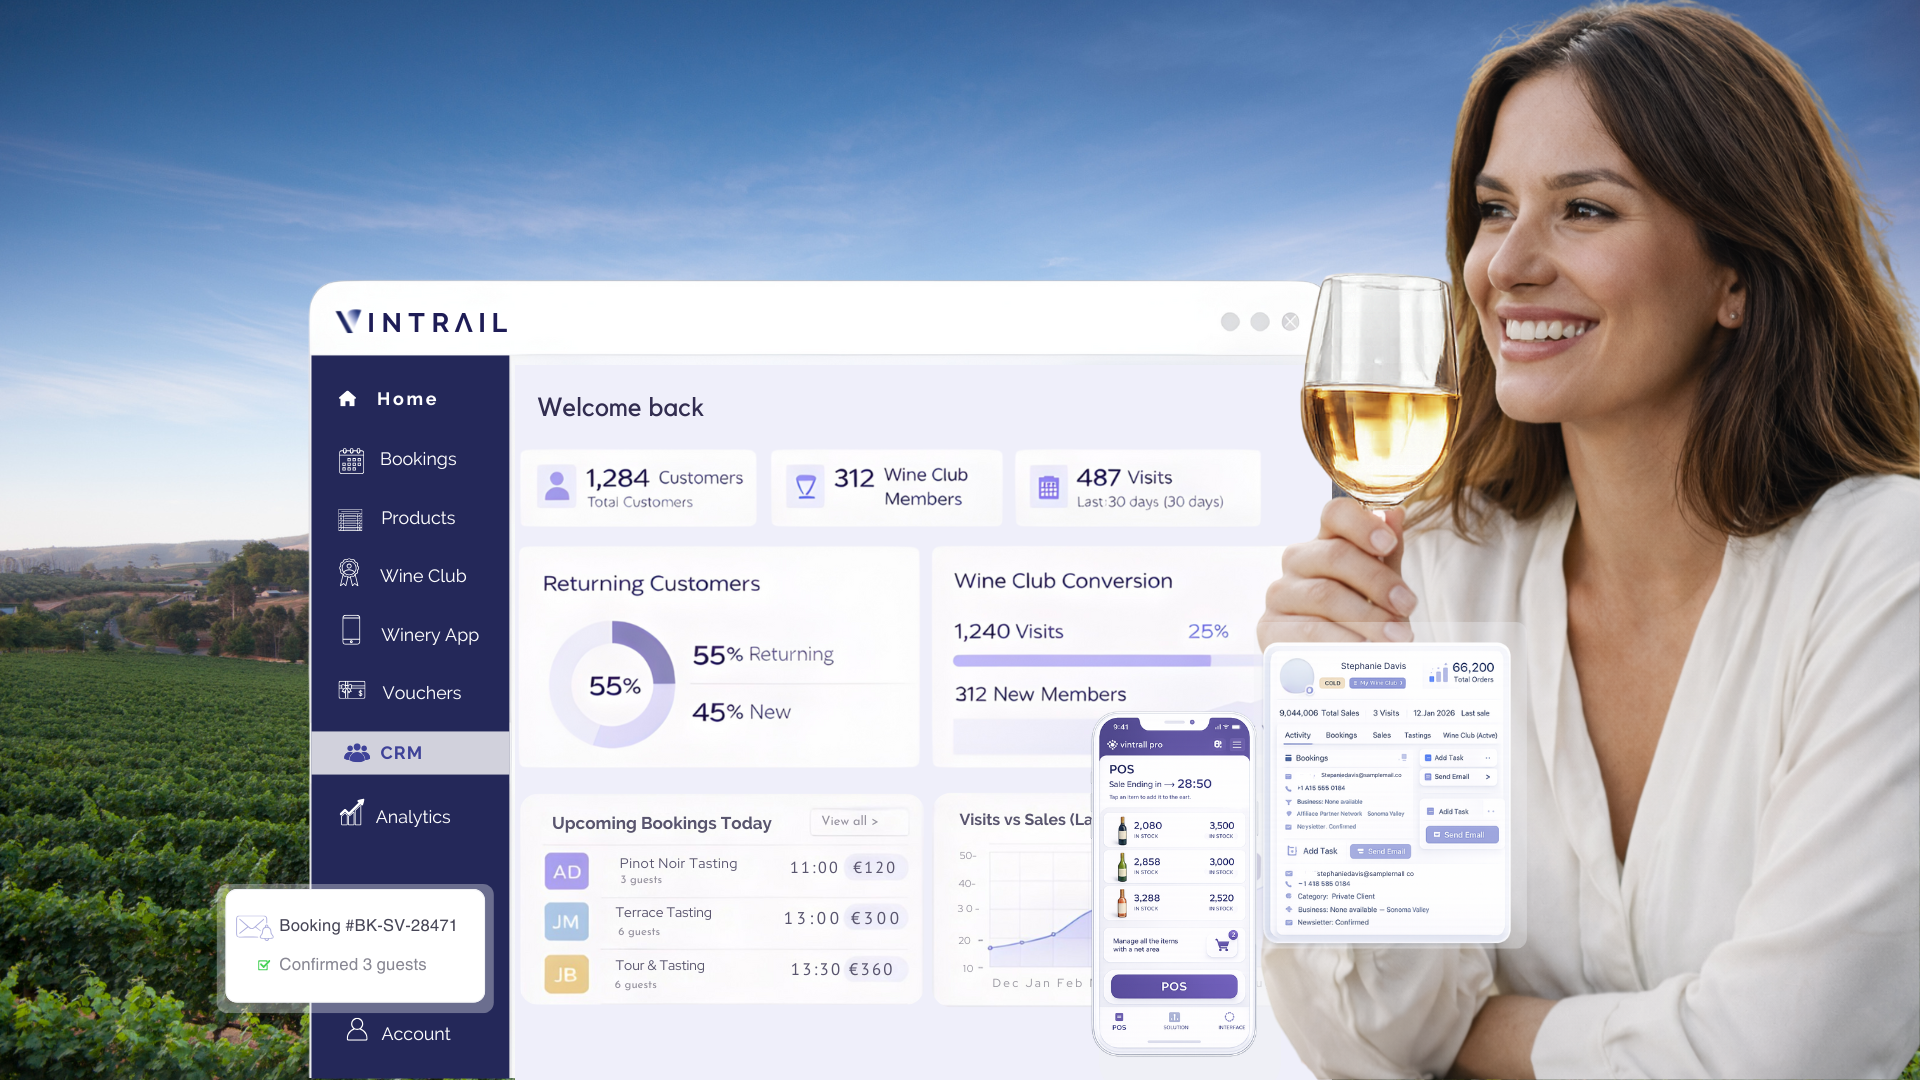This screenshot has width=1920, height=1080.
Task: Expand the Send Email row arrow
Action: pos(1487,777)
